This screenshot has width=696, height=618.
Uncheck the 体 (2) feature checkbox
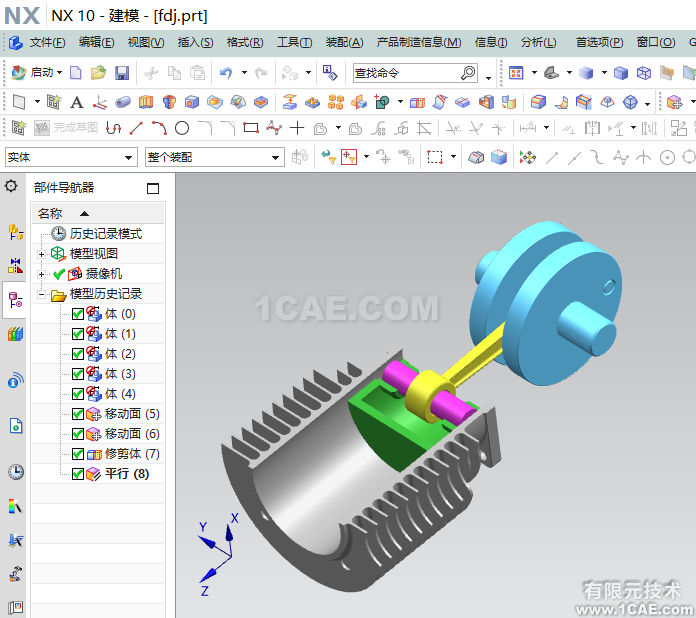[x=78, y=354]
